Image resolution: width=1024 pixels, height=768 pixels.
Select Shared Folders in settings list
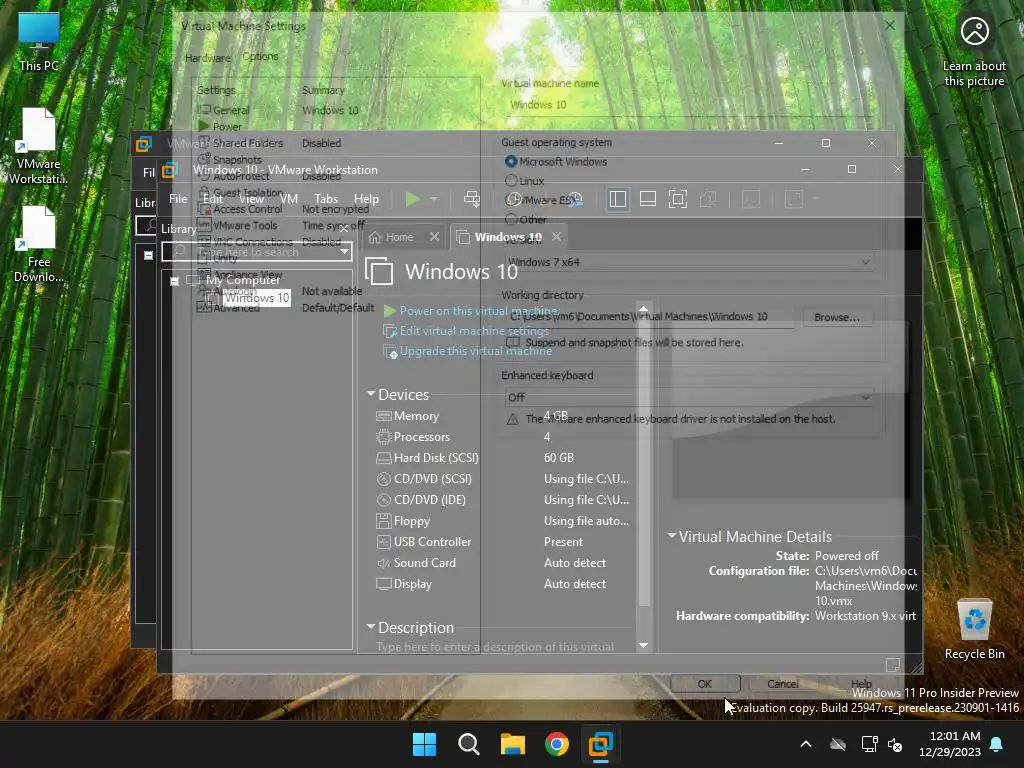tap(248, 143)
